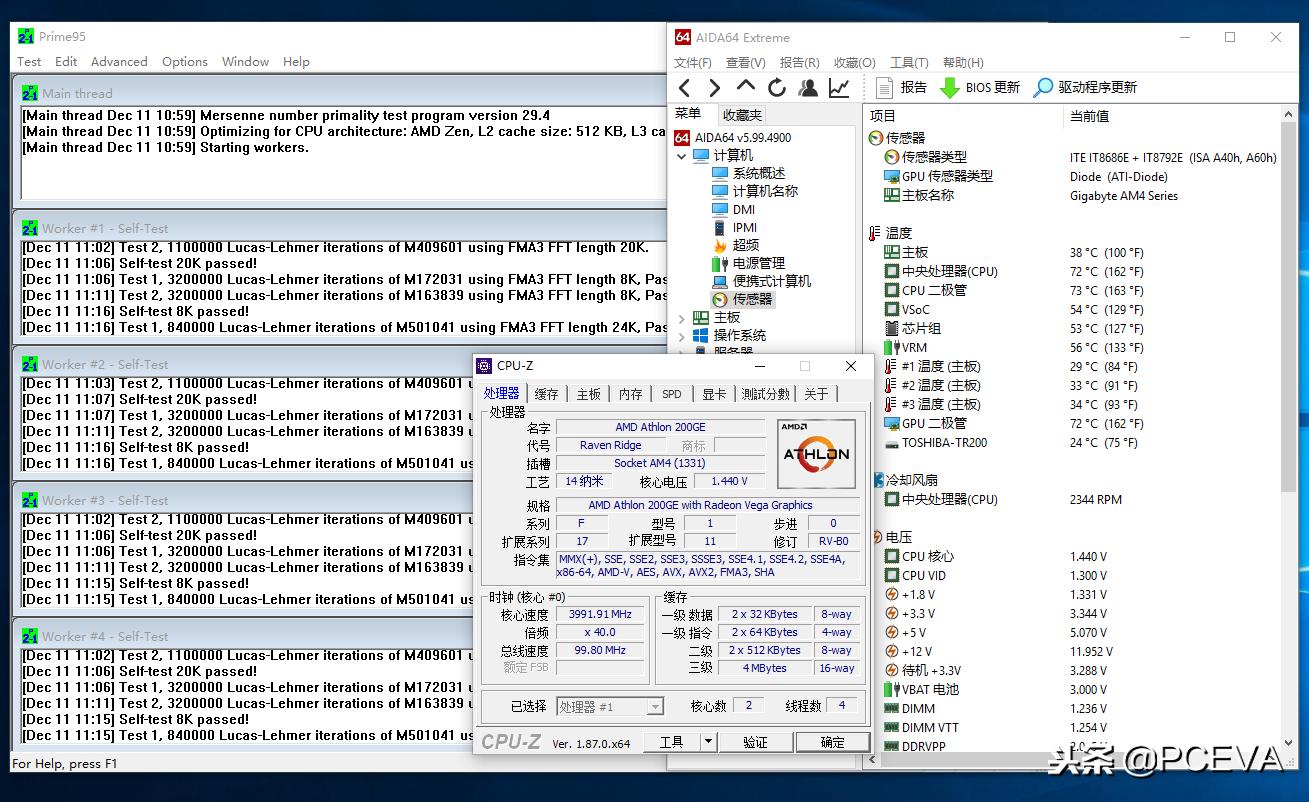Viewport: 1309px width, 802px height.
Task: Click the back arrow in AIDA64 toolbar
Action: [x=686, y=87]
